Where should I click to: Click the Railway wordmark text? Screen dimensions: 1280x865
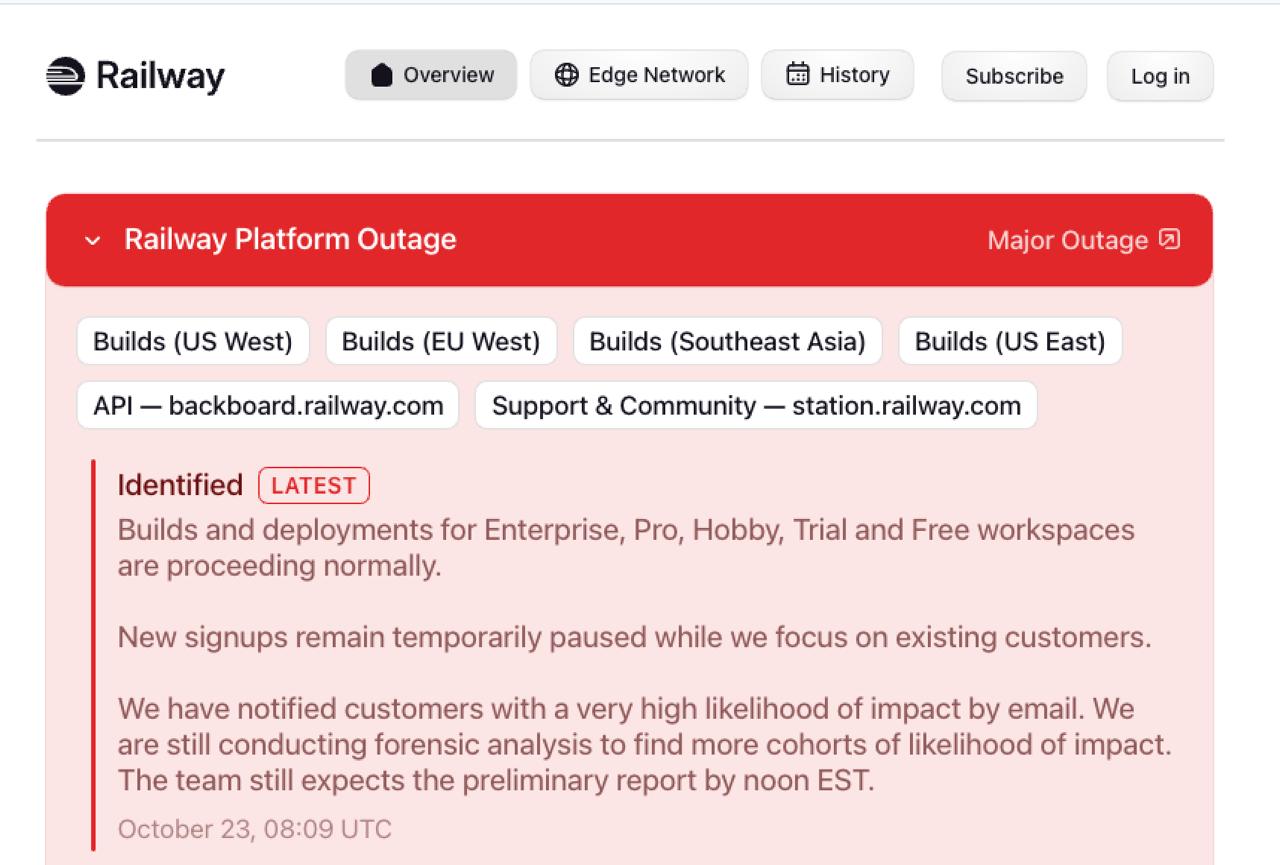(x=160, y=76)
